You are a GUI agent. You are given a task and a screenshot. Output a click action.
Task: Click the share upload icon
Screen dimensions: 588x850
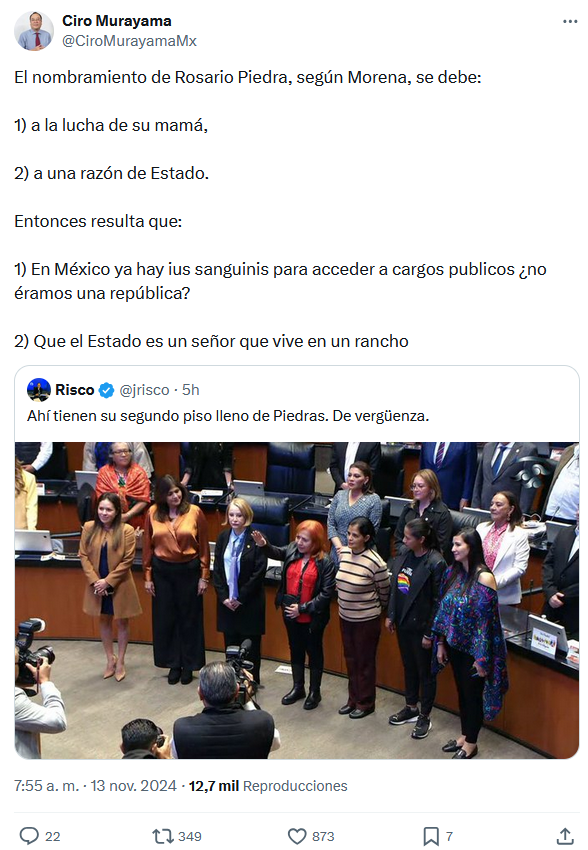click(x=565, y=835)
